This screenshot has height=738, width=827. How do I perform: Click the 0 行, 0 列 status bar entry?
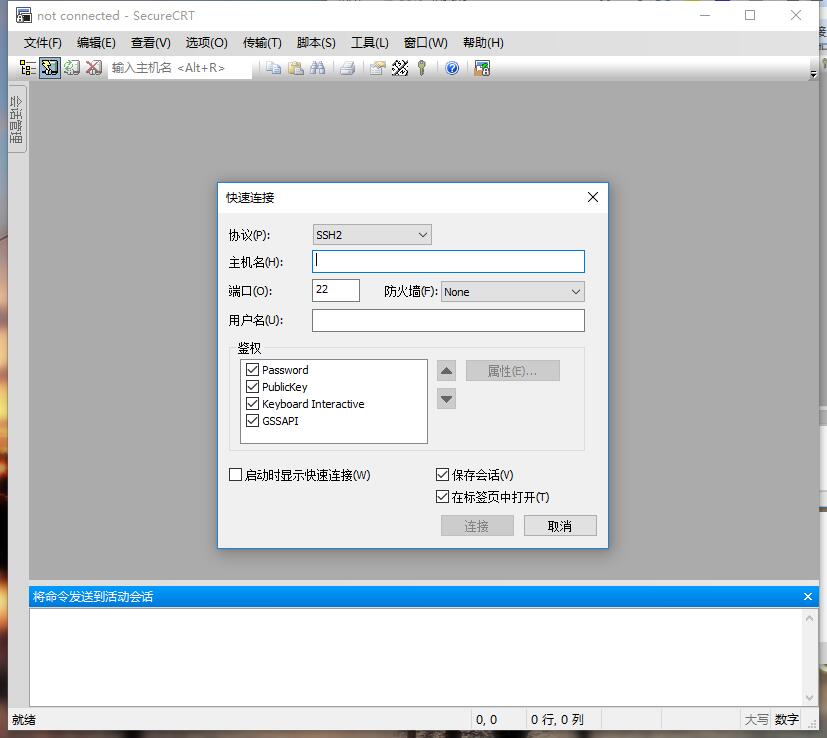point(557,720)
